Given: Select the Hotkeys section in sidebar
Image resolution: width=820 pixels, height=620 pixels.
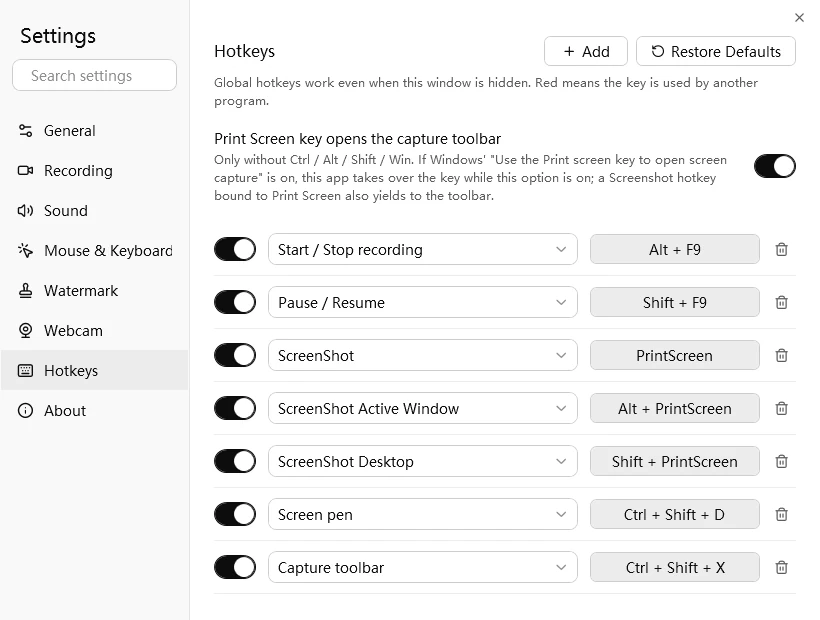Looking at the screenshot, I should (94, 370).
